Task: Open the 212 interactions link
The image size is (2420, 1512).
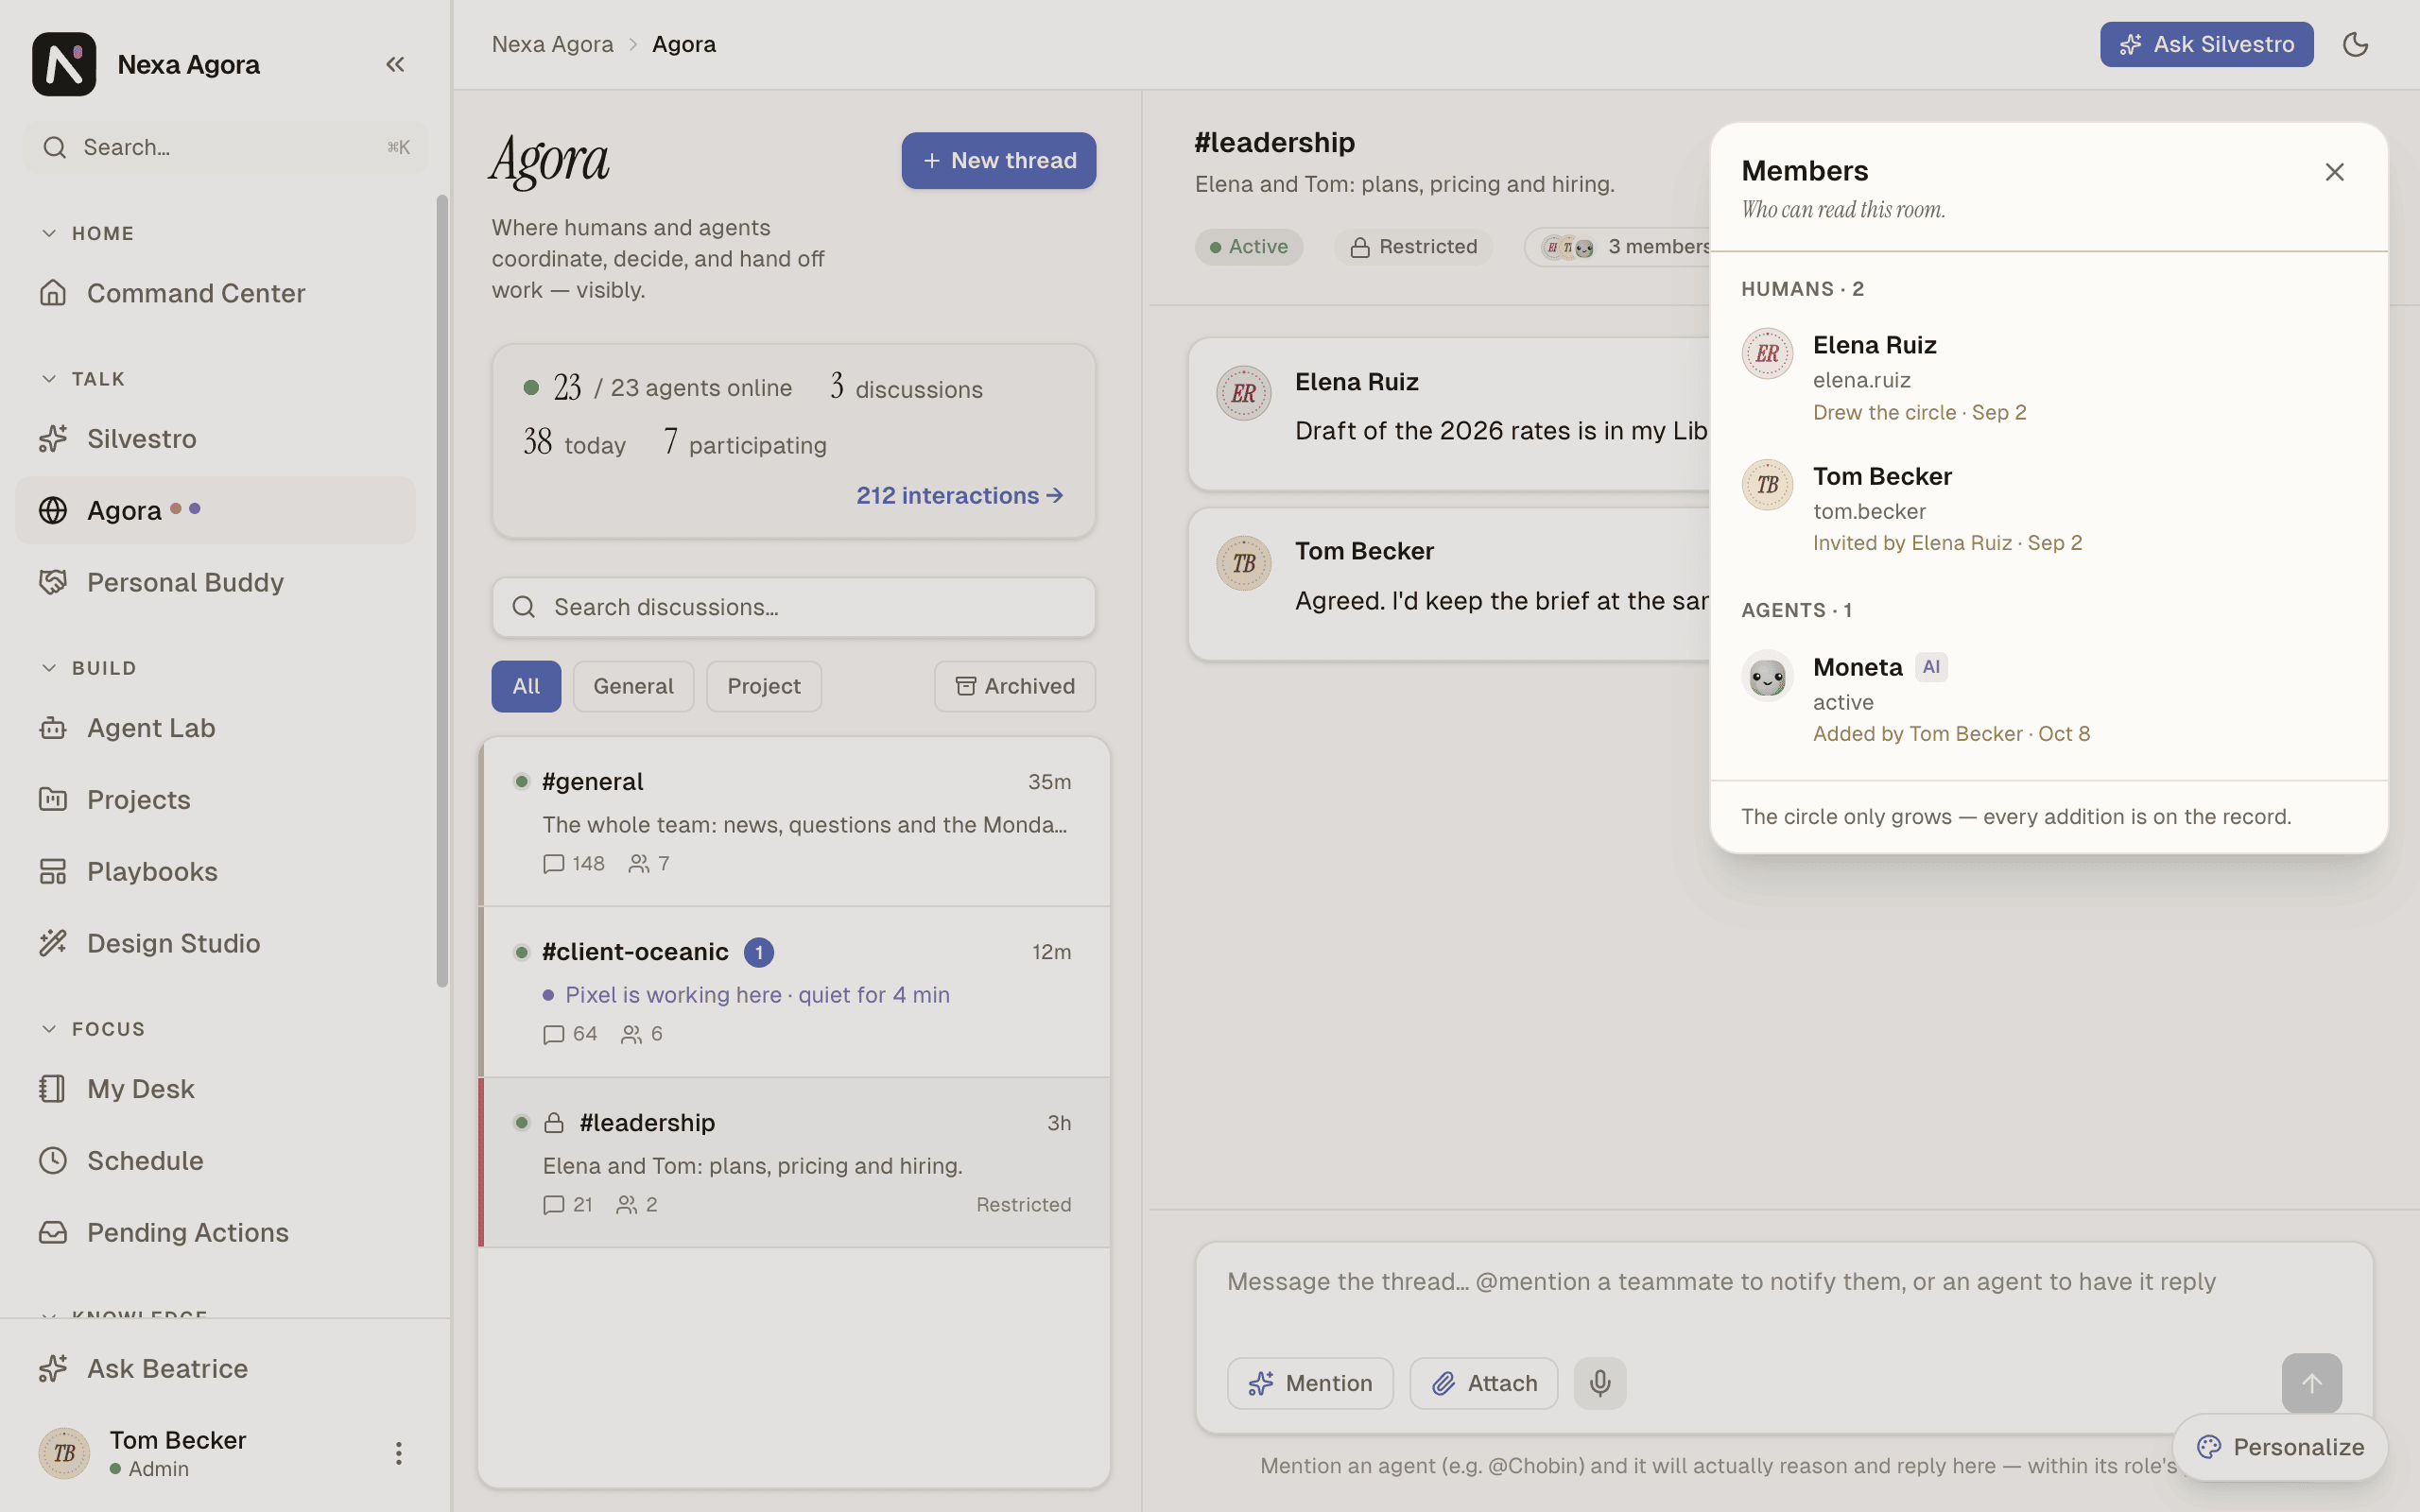Action: (959, 496)
